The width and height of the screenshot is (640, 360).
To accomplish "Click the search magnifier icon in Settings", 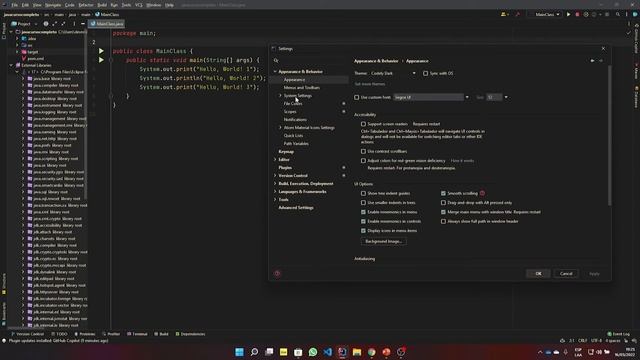I will coord(276,60).
